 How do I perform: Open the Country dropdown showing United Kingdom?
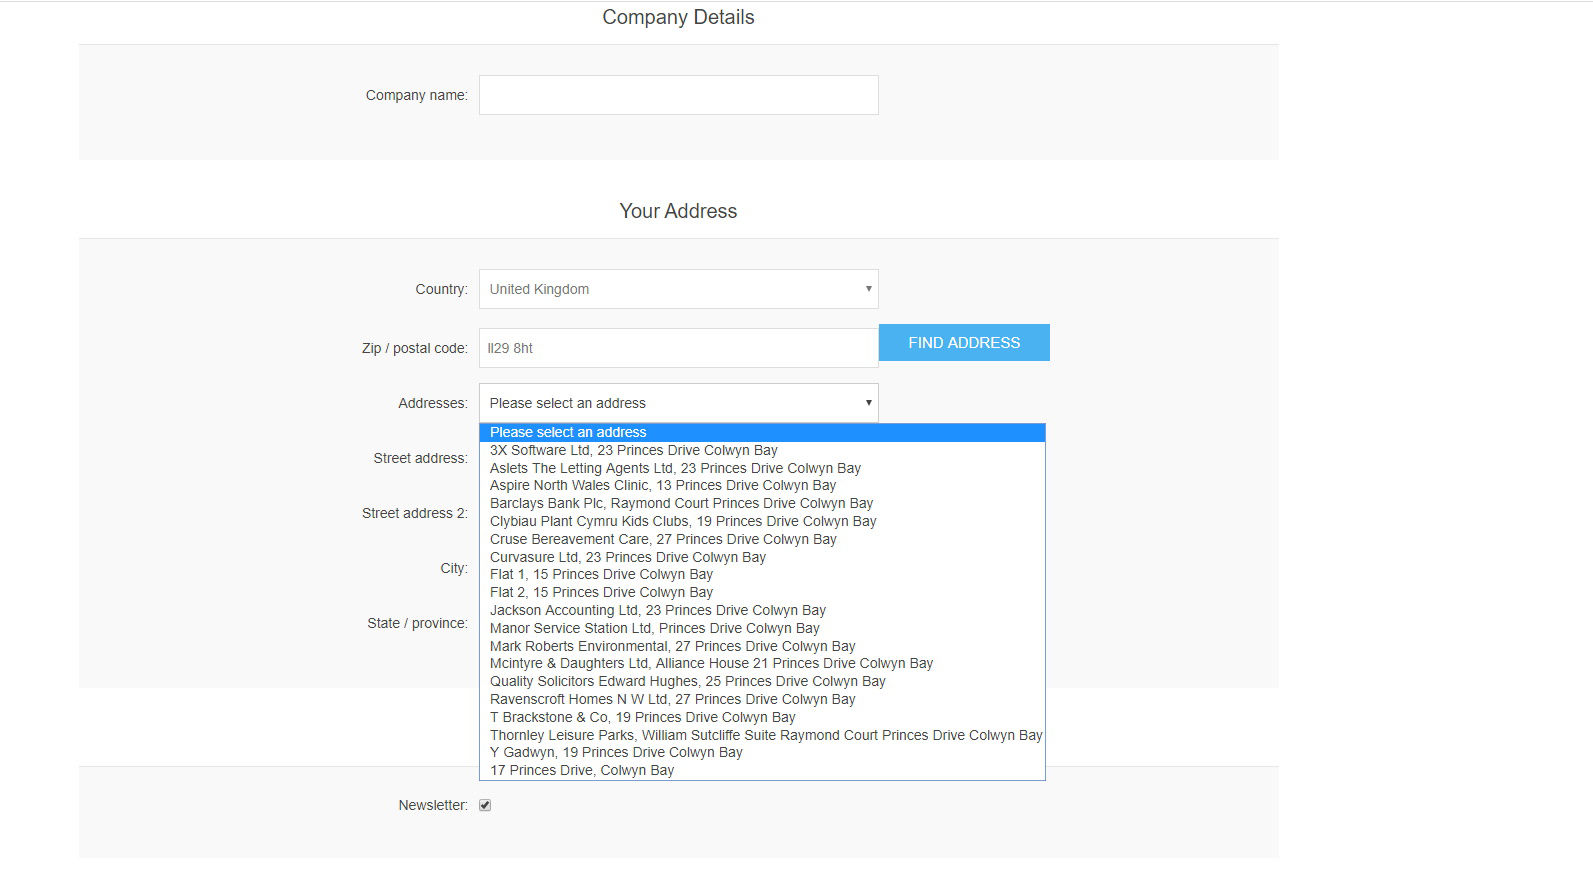(678, 289)
